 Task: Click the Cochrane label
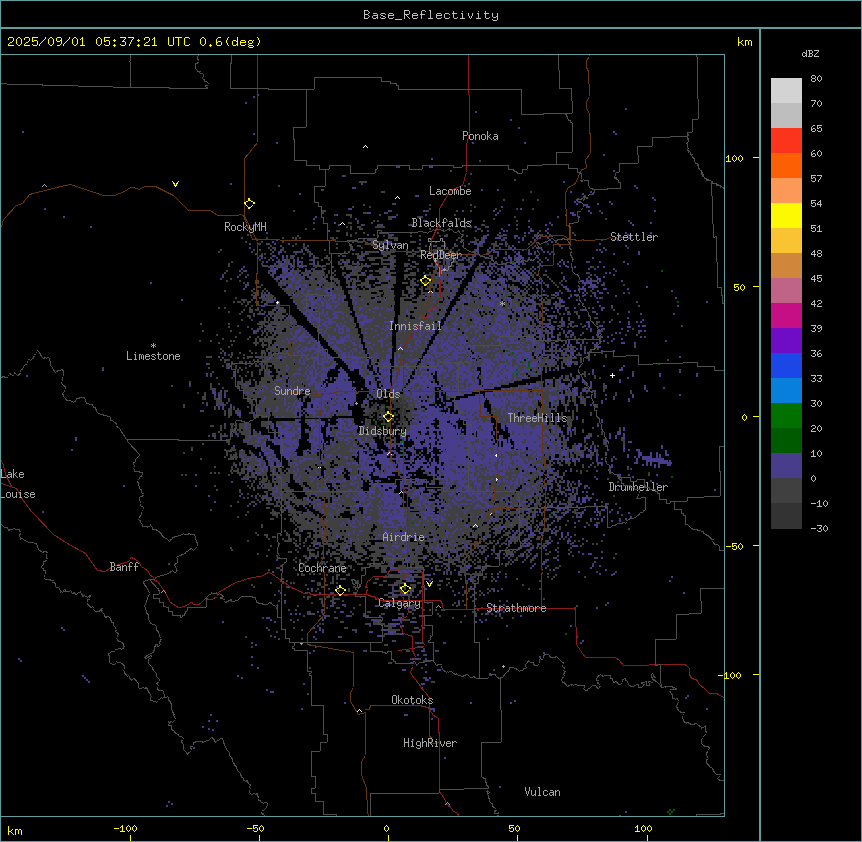(x=322, y=568)
